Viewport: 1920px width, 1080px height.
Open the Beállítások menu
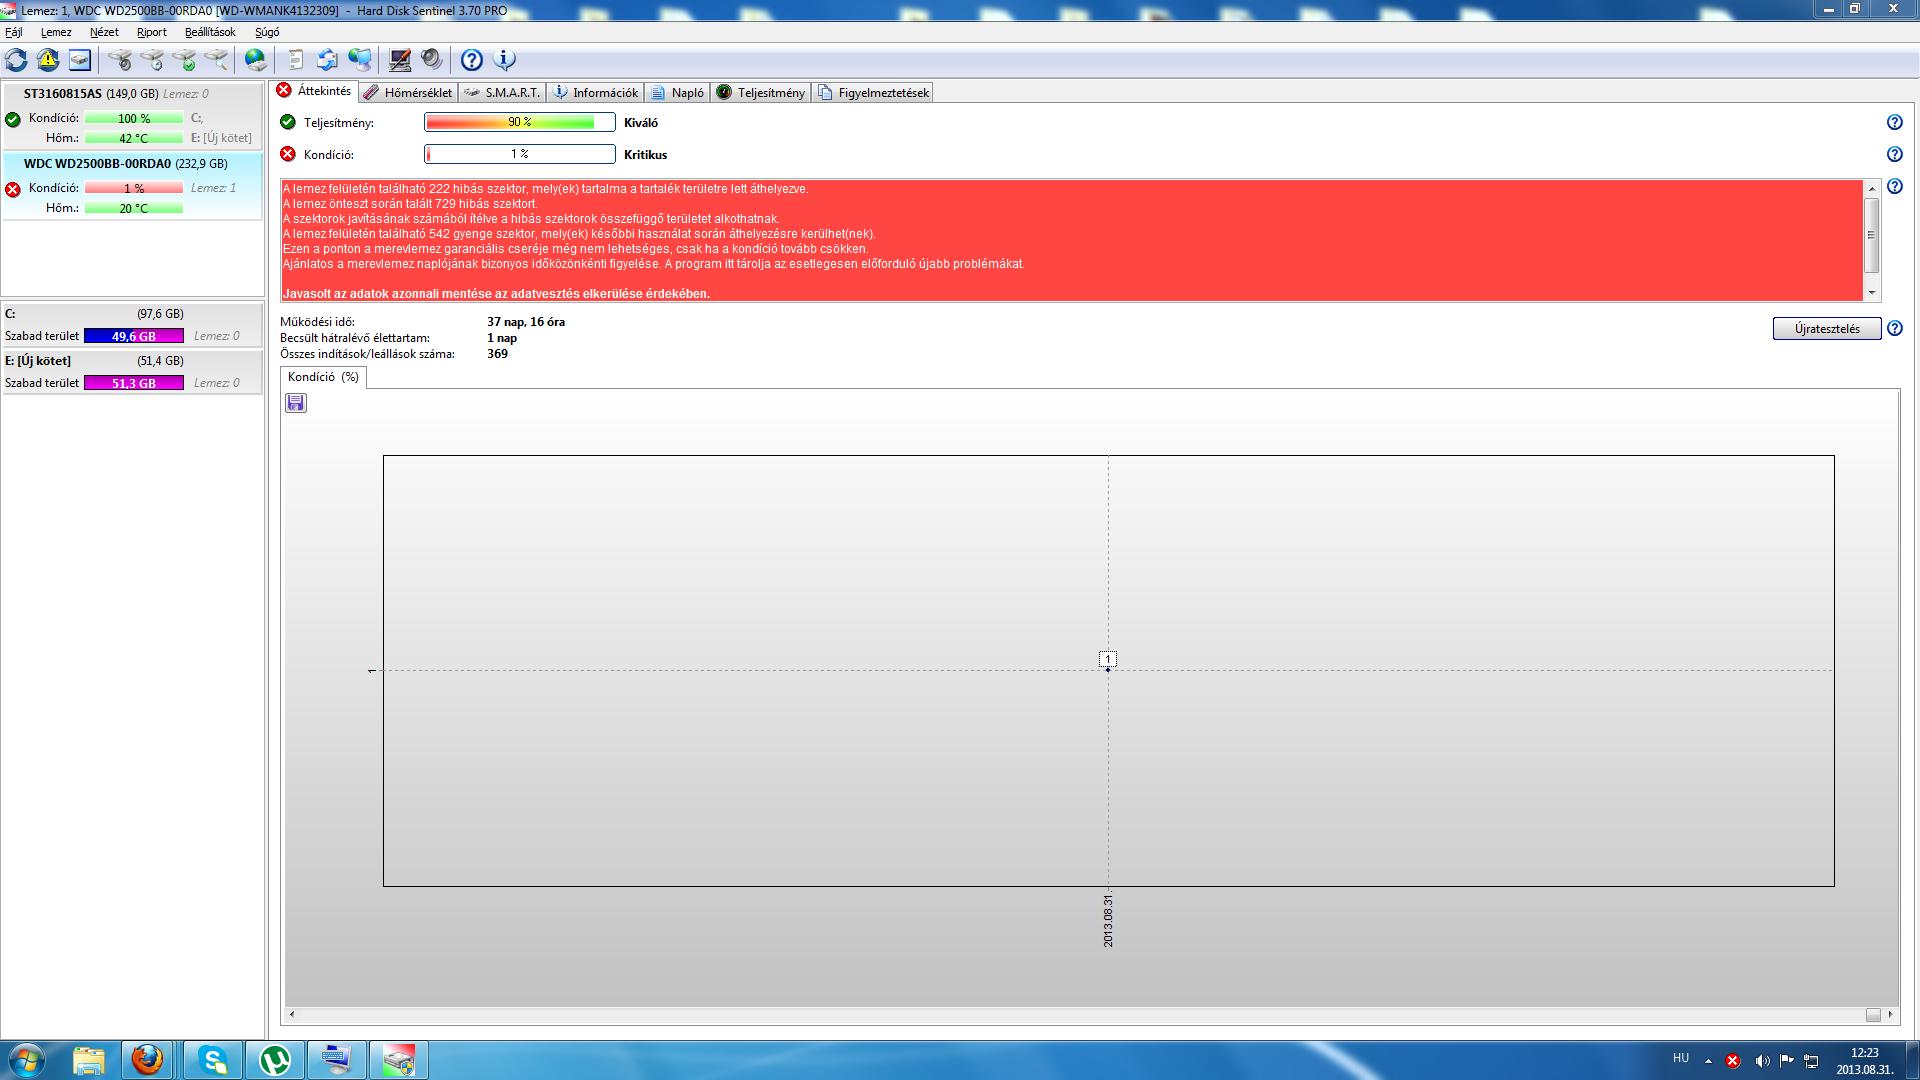pyautogui.click(x=210, y=32)
